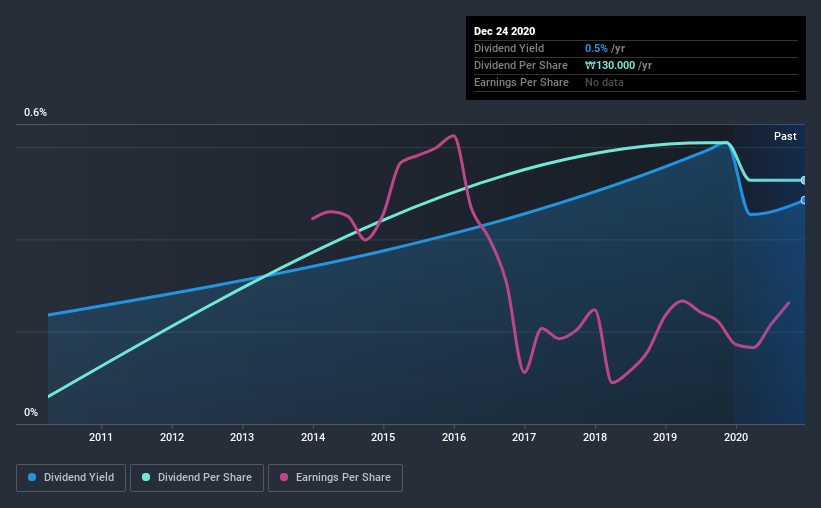Click the blue Dividend Yield legend dot
Screen dimensions: 821x508
tap(32, 477)
